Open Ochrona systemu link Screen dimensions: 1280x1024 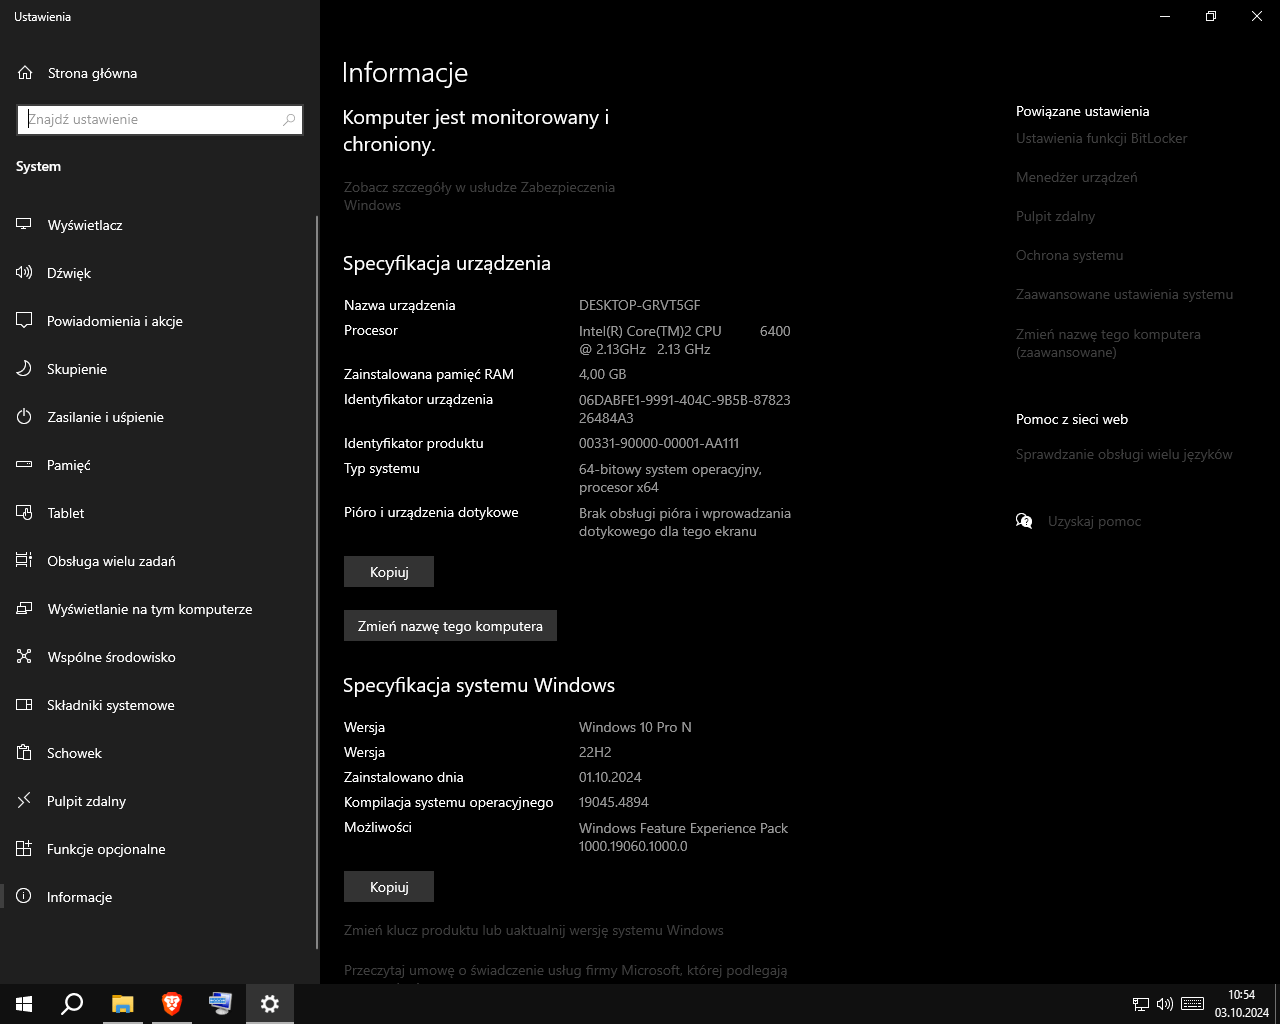coord(1069,255)
